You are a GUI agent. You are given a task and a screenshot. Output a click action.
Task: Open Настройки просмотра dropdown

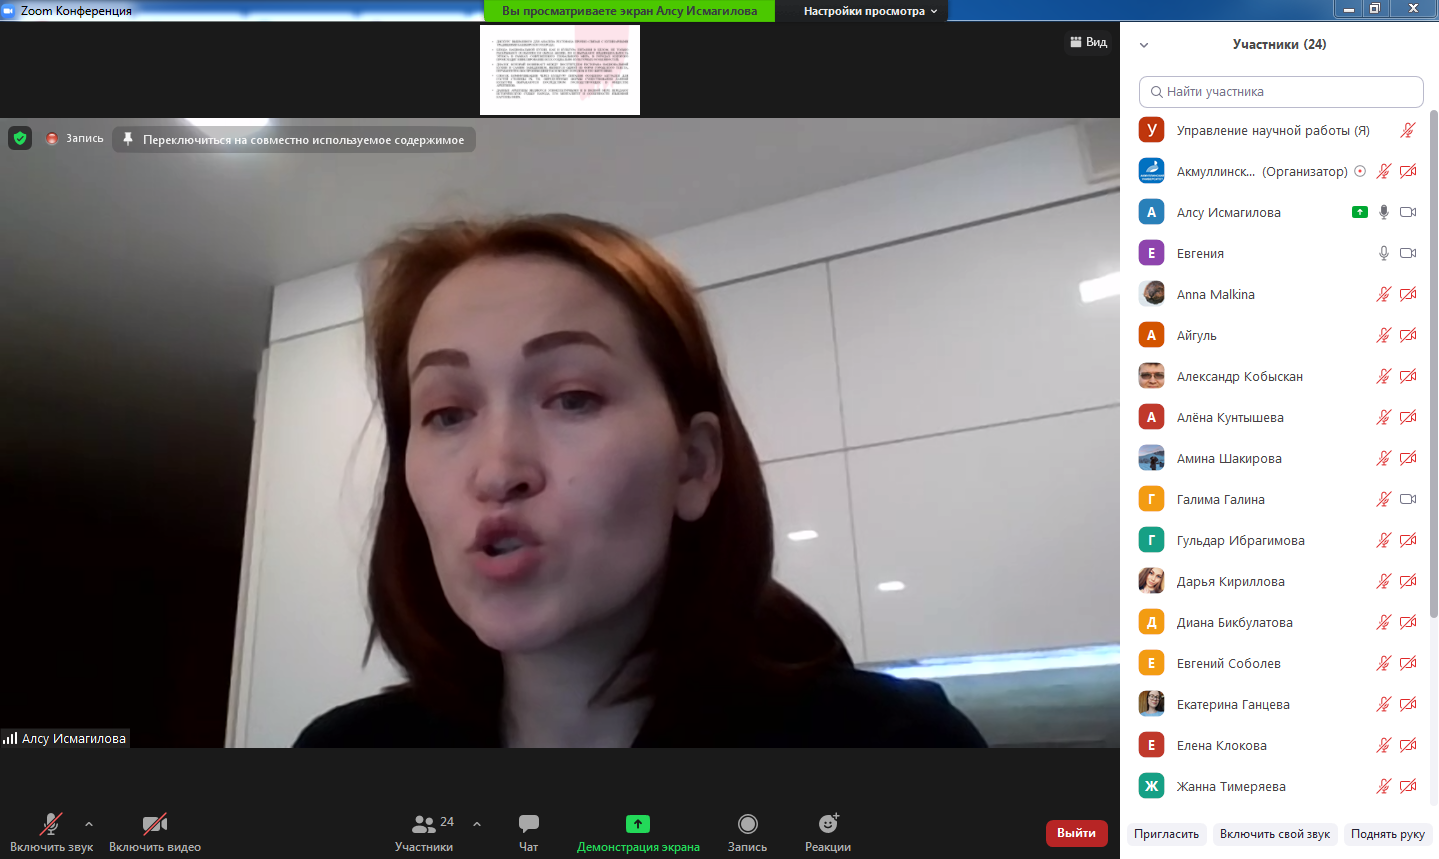[x=870, y=11]
